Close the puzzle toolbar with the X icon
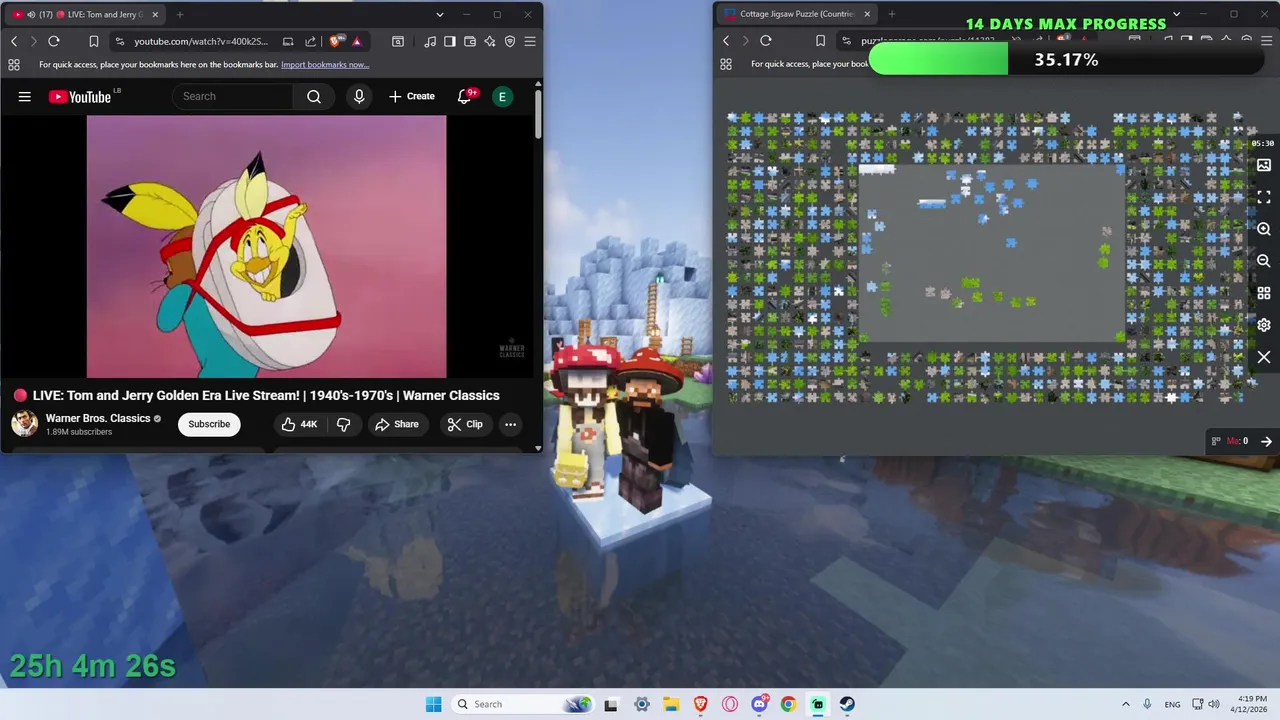The width and height of the screenshot is (1280, 720). coord(1264,357)
